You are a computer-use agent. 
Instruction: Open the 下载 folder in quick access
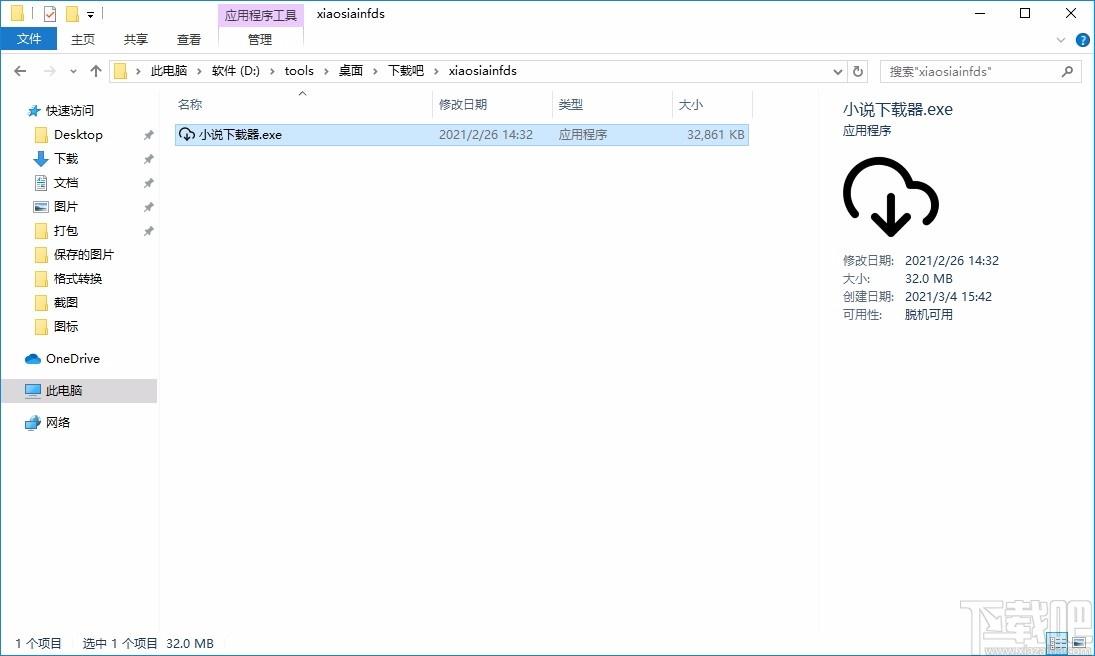pyautogui.click(x=66, y=159)
